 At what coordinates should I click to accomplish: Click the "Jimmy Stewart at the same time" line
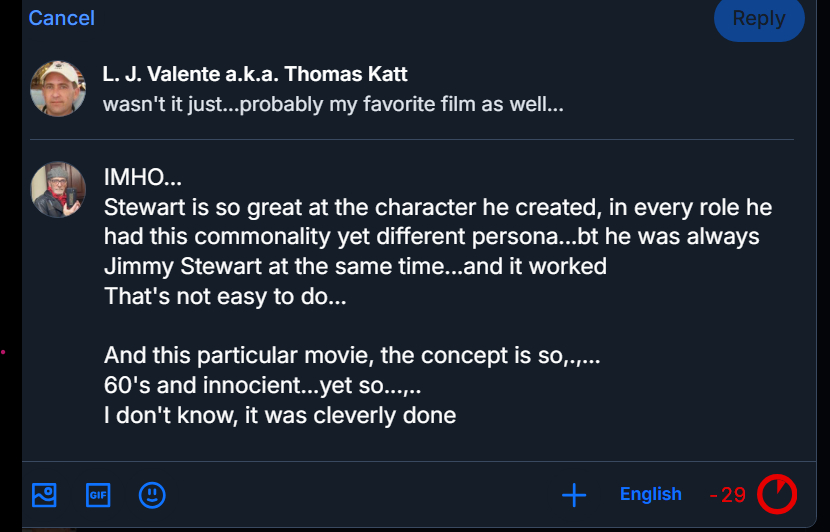[355, 267]
